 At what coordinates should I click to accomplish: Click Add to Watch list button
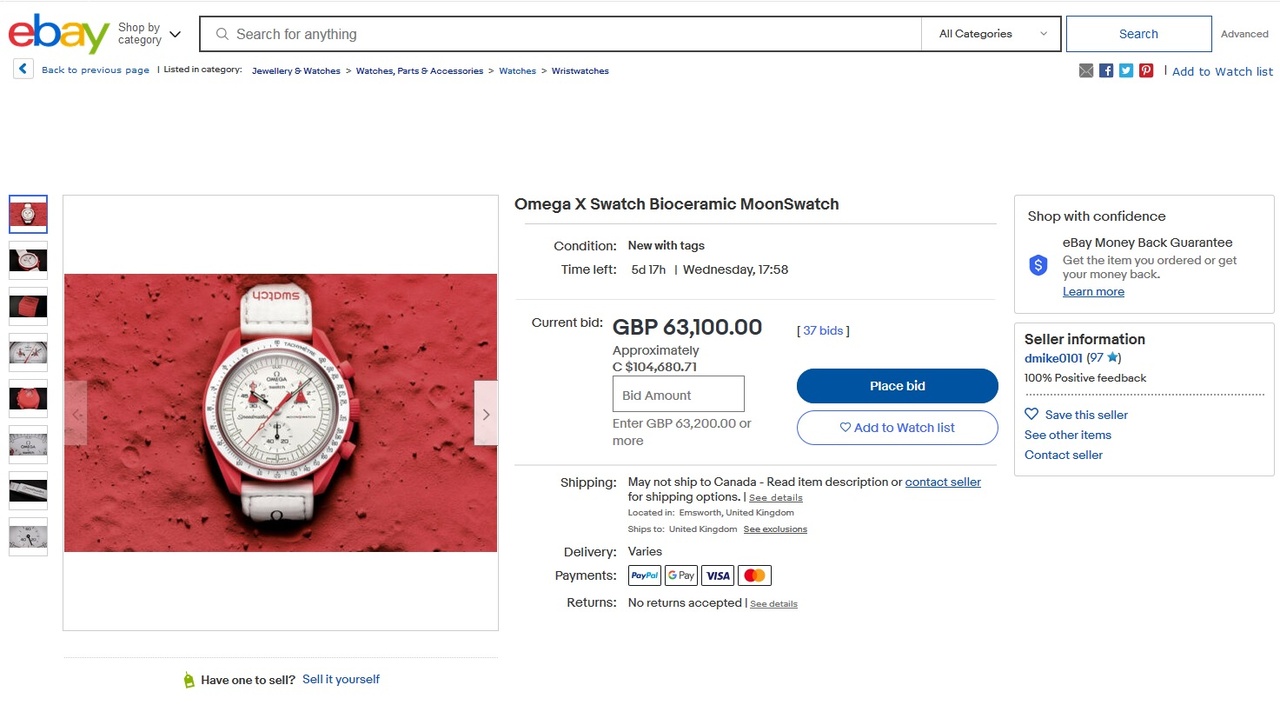pos(897,428)
